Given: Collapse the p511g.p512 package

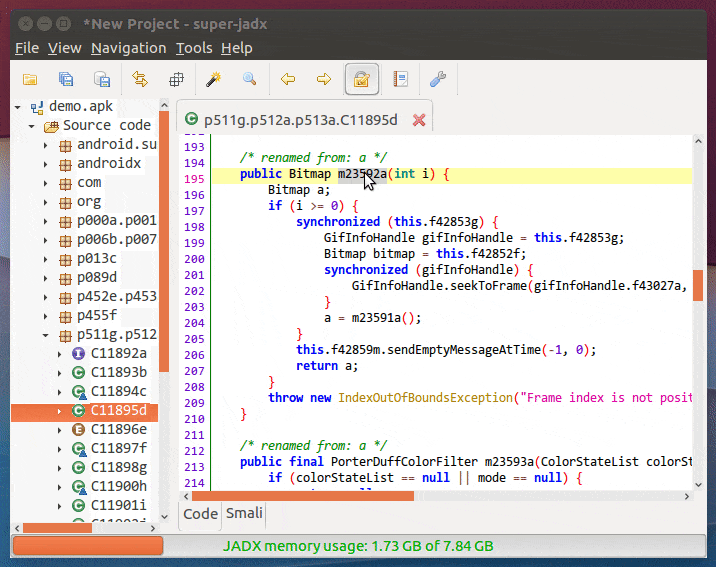Looking at the screenshot, I should [x=45, y=336].
